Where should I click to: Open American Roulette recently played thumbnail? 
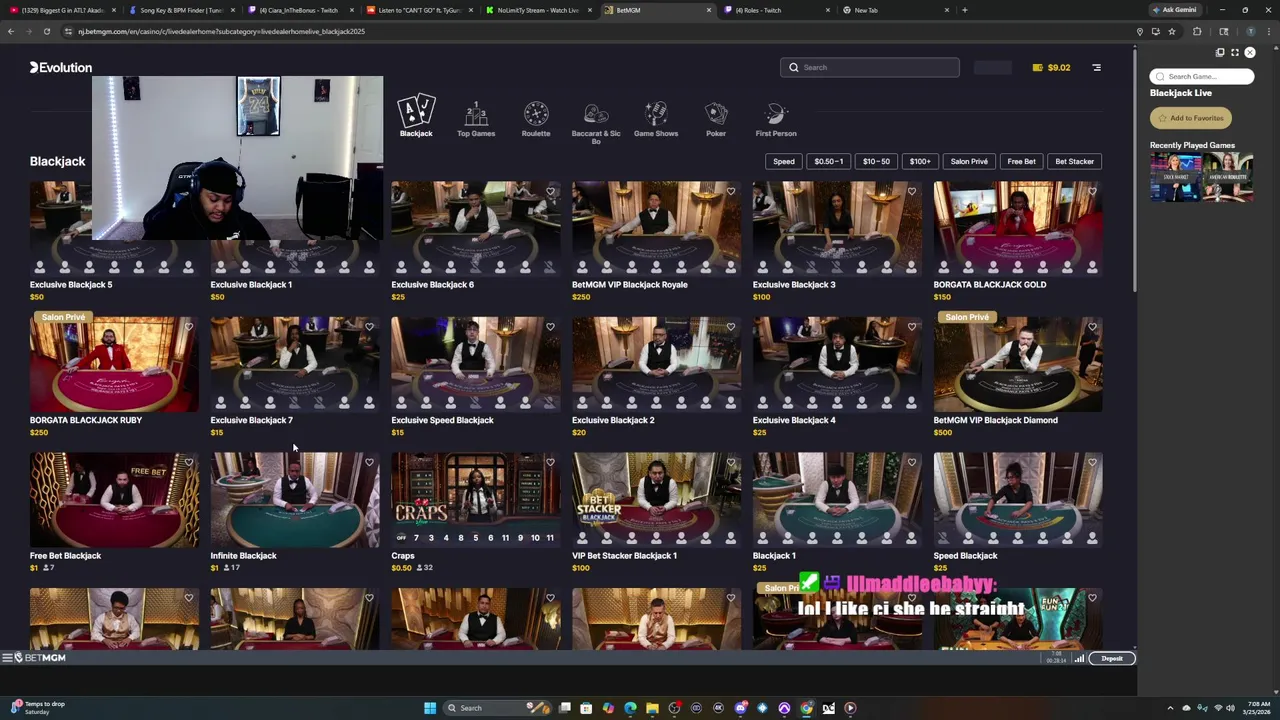tap(1228, 177)
